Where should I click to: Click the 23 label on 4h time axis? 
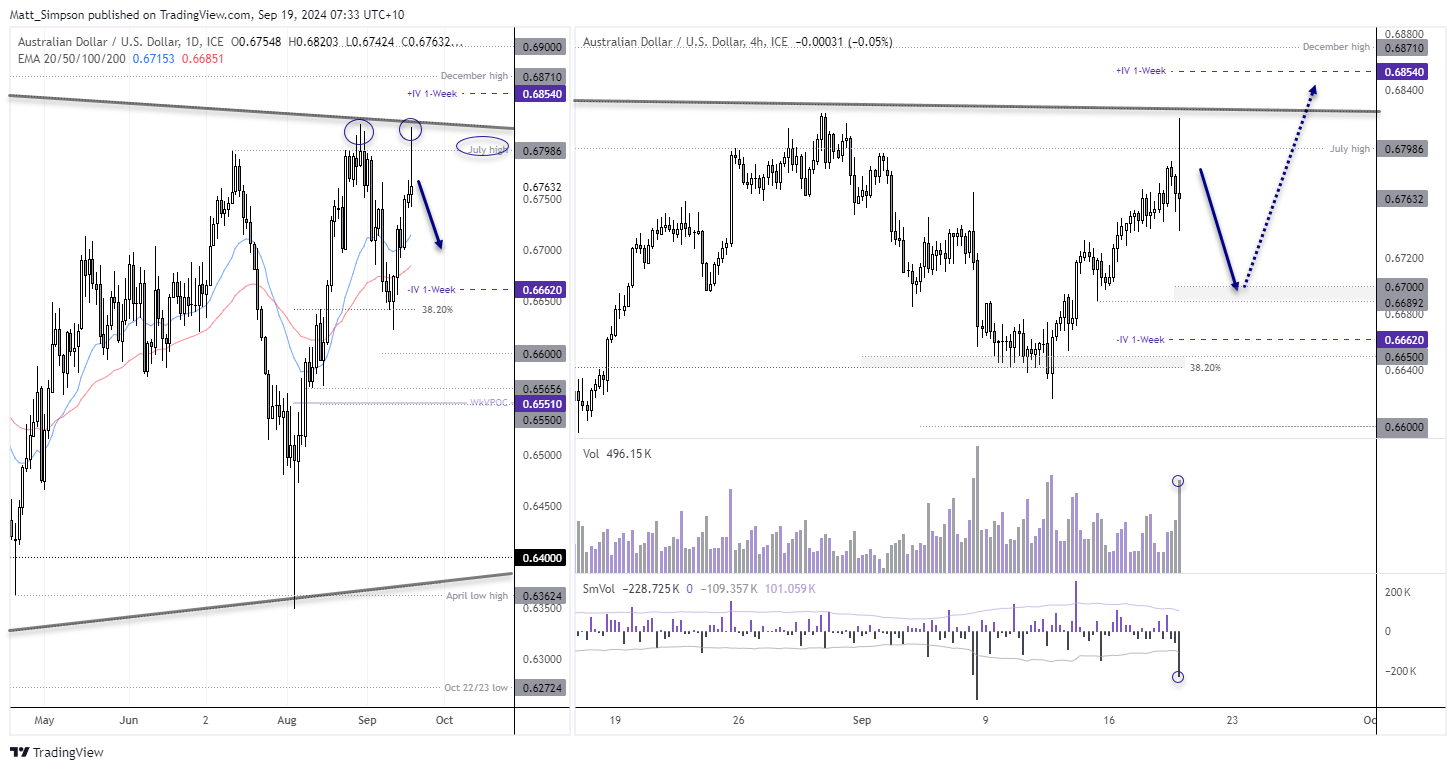click(x=1232, y=720)
